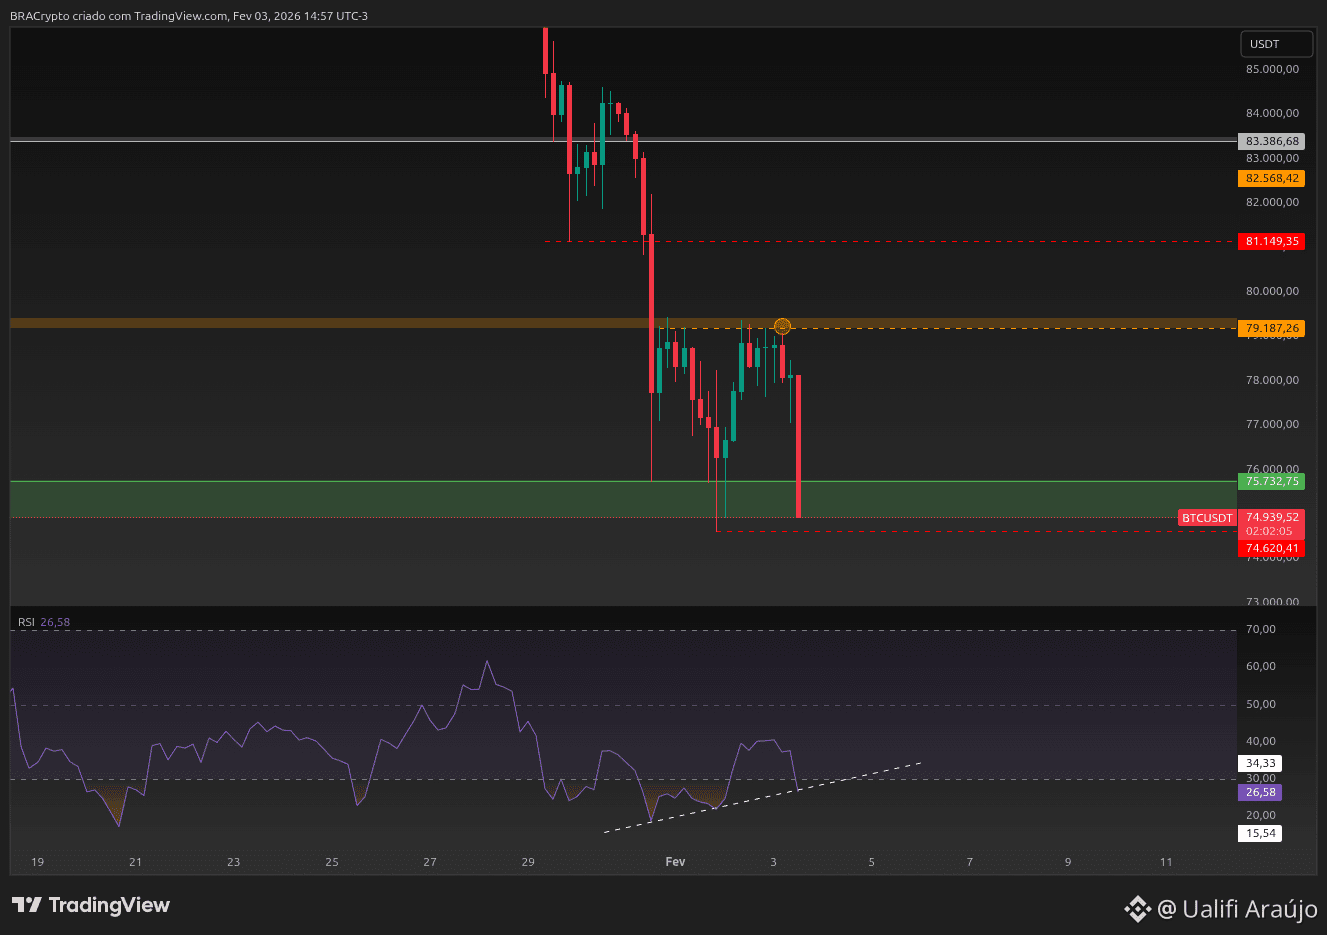The image size is (1327, 935).
Task: Select the white 34,33 RSI label
Action: [1260, 763]
